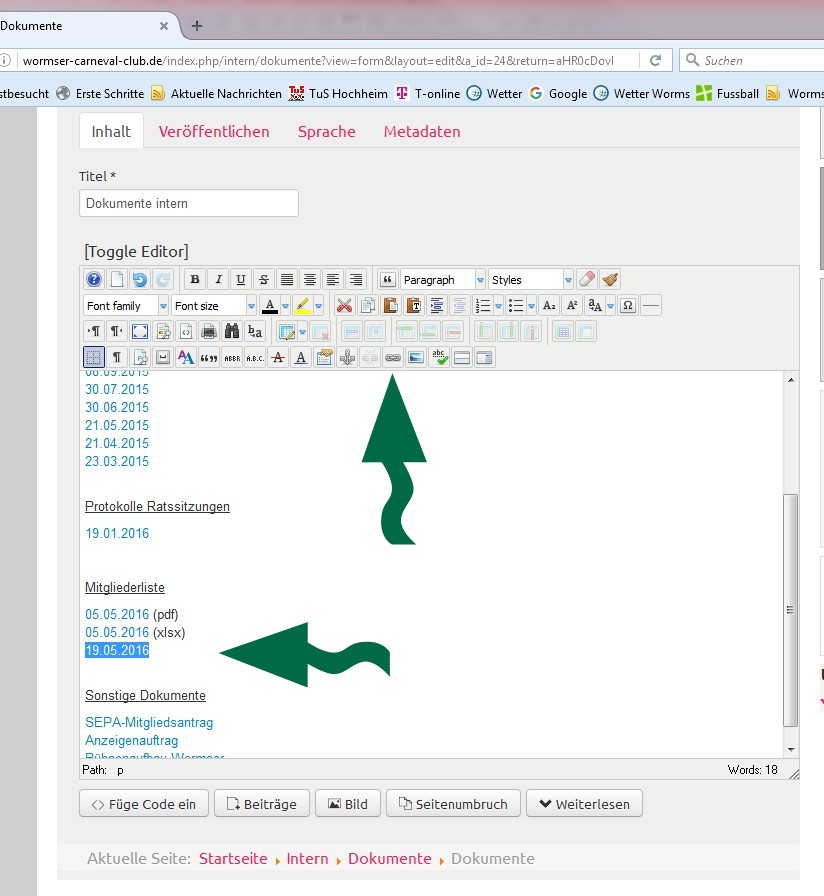Toggle italic formatting in editor
The width and height of the screenshot is (824, 896).
tap(218, 280)
